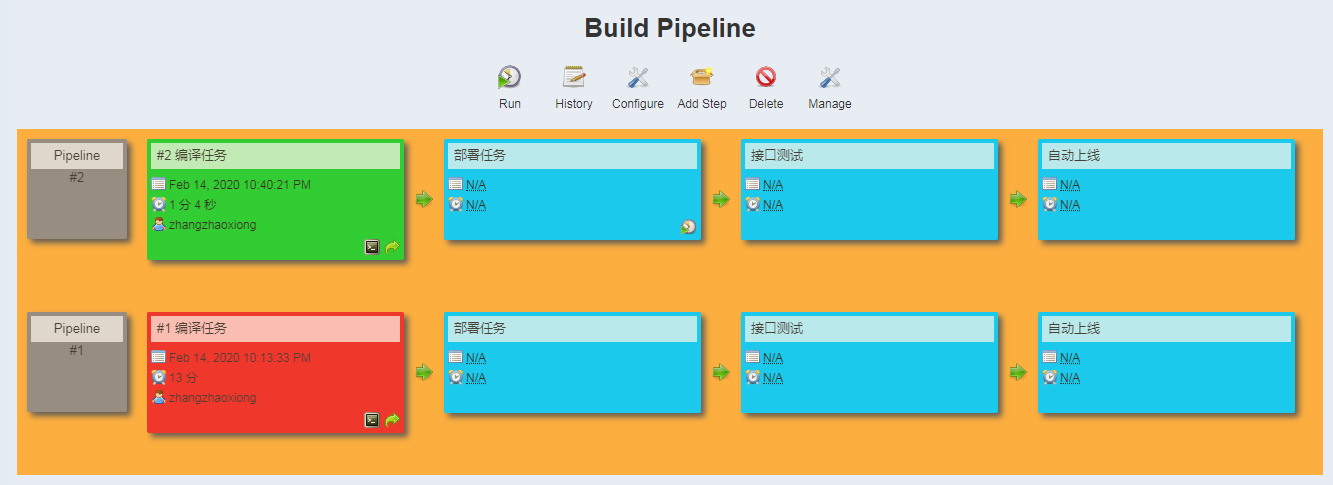Click 部署任务 title in pipeline #1
The height and width of the screenshot is (485, 1333).
coord(479,328)
